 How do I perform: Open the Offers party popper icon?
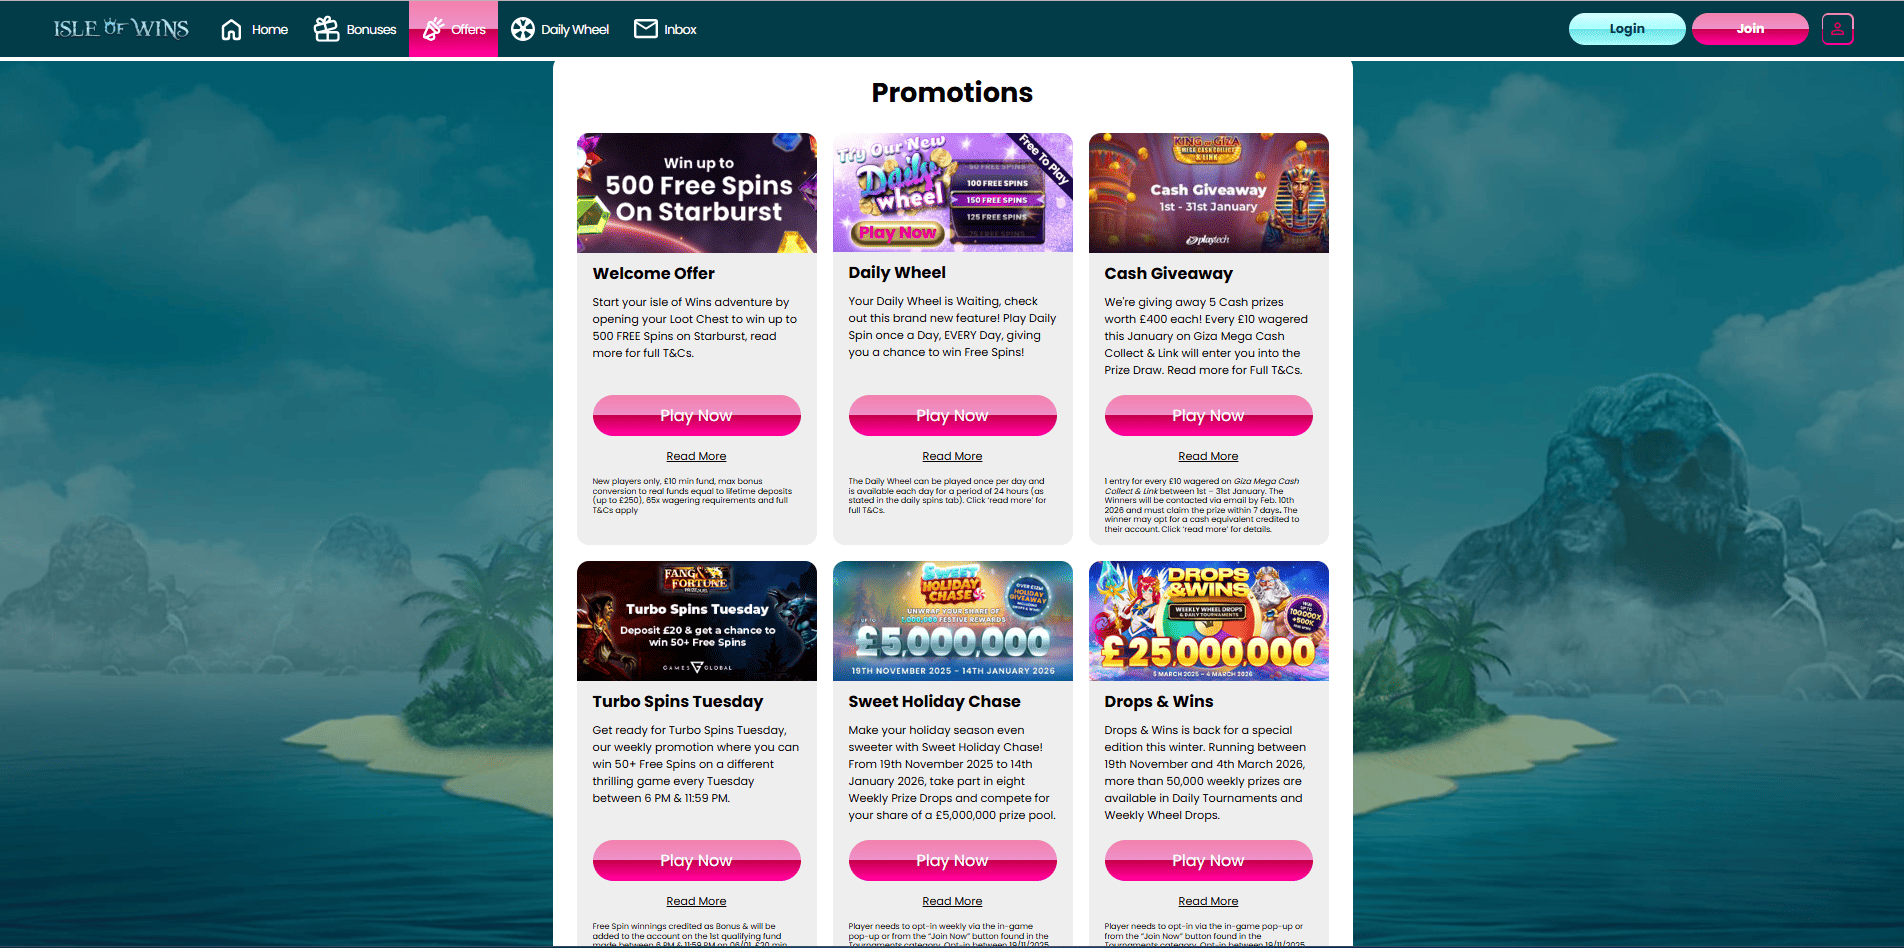[433, 29]
